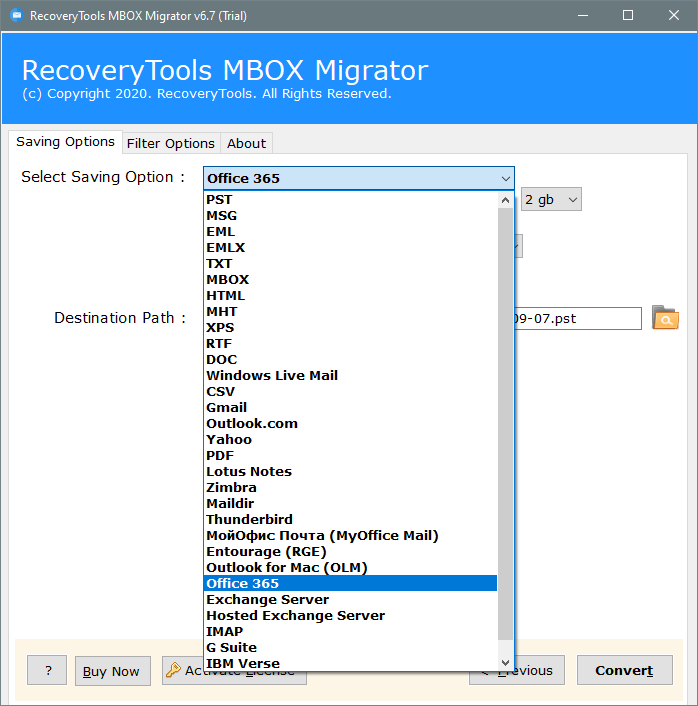Choose EML in the dropdown list
Viewport: 698px width, 706px height.
[350, 231]
